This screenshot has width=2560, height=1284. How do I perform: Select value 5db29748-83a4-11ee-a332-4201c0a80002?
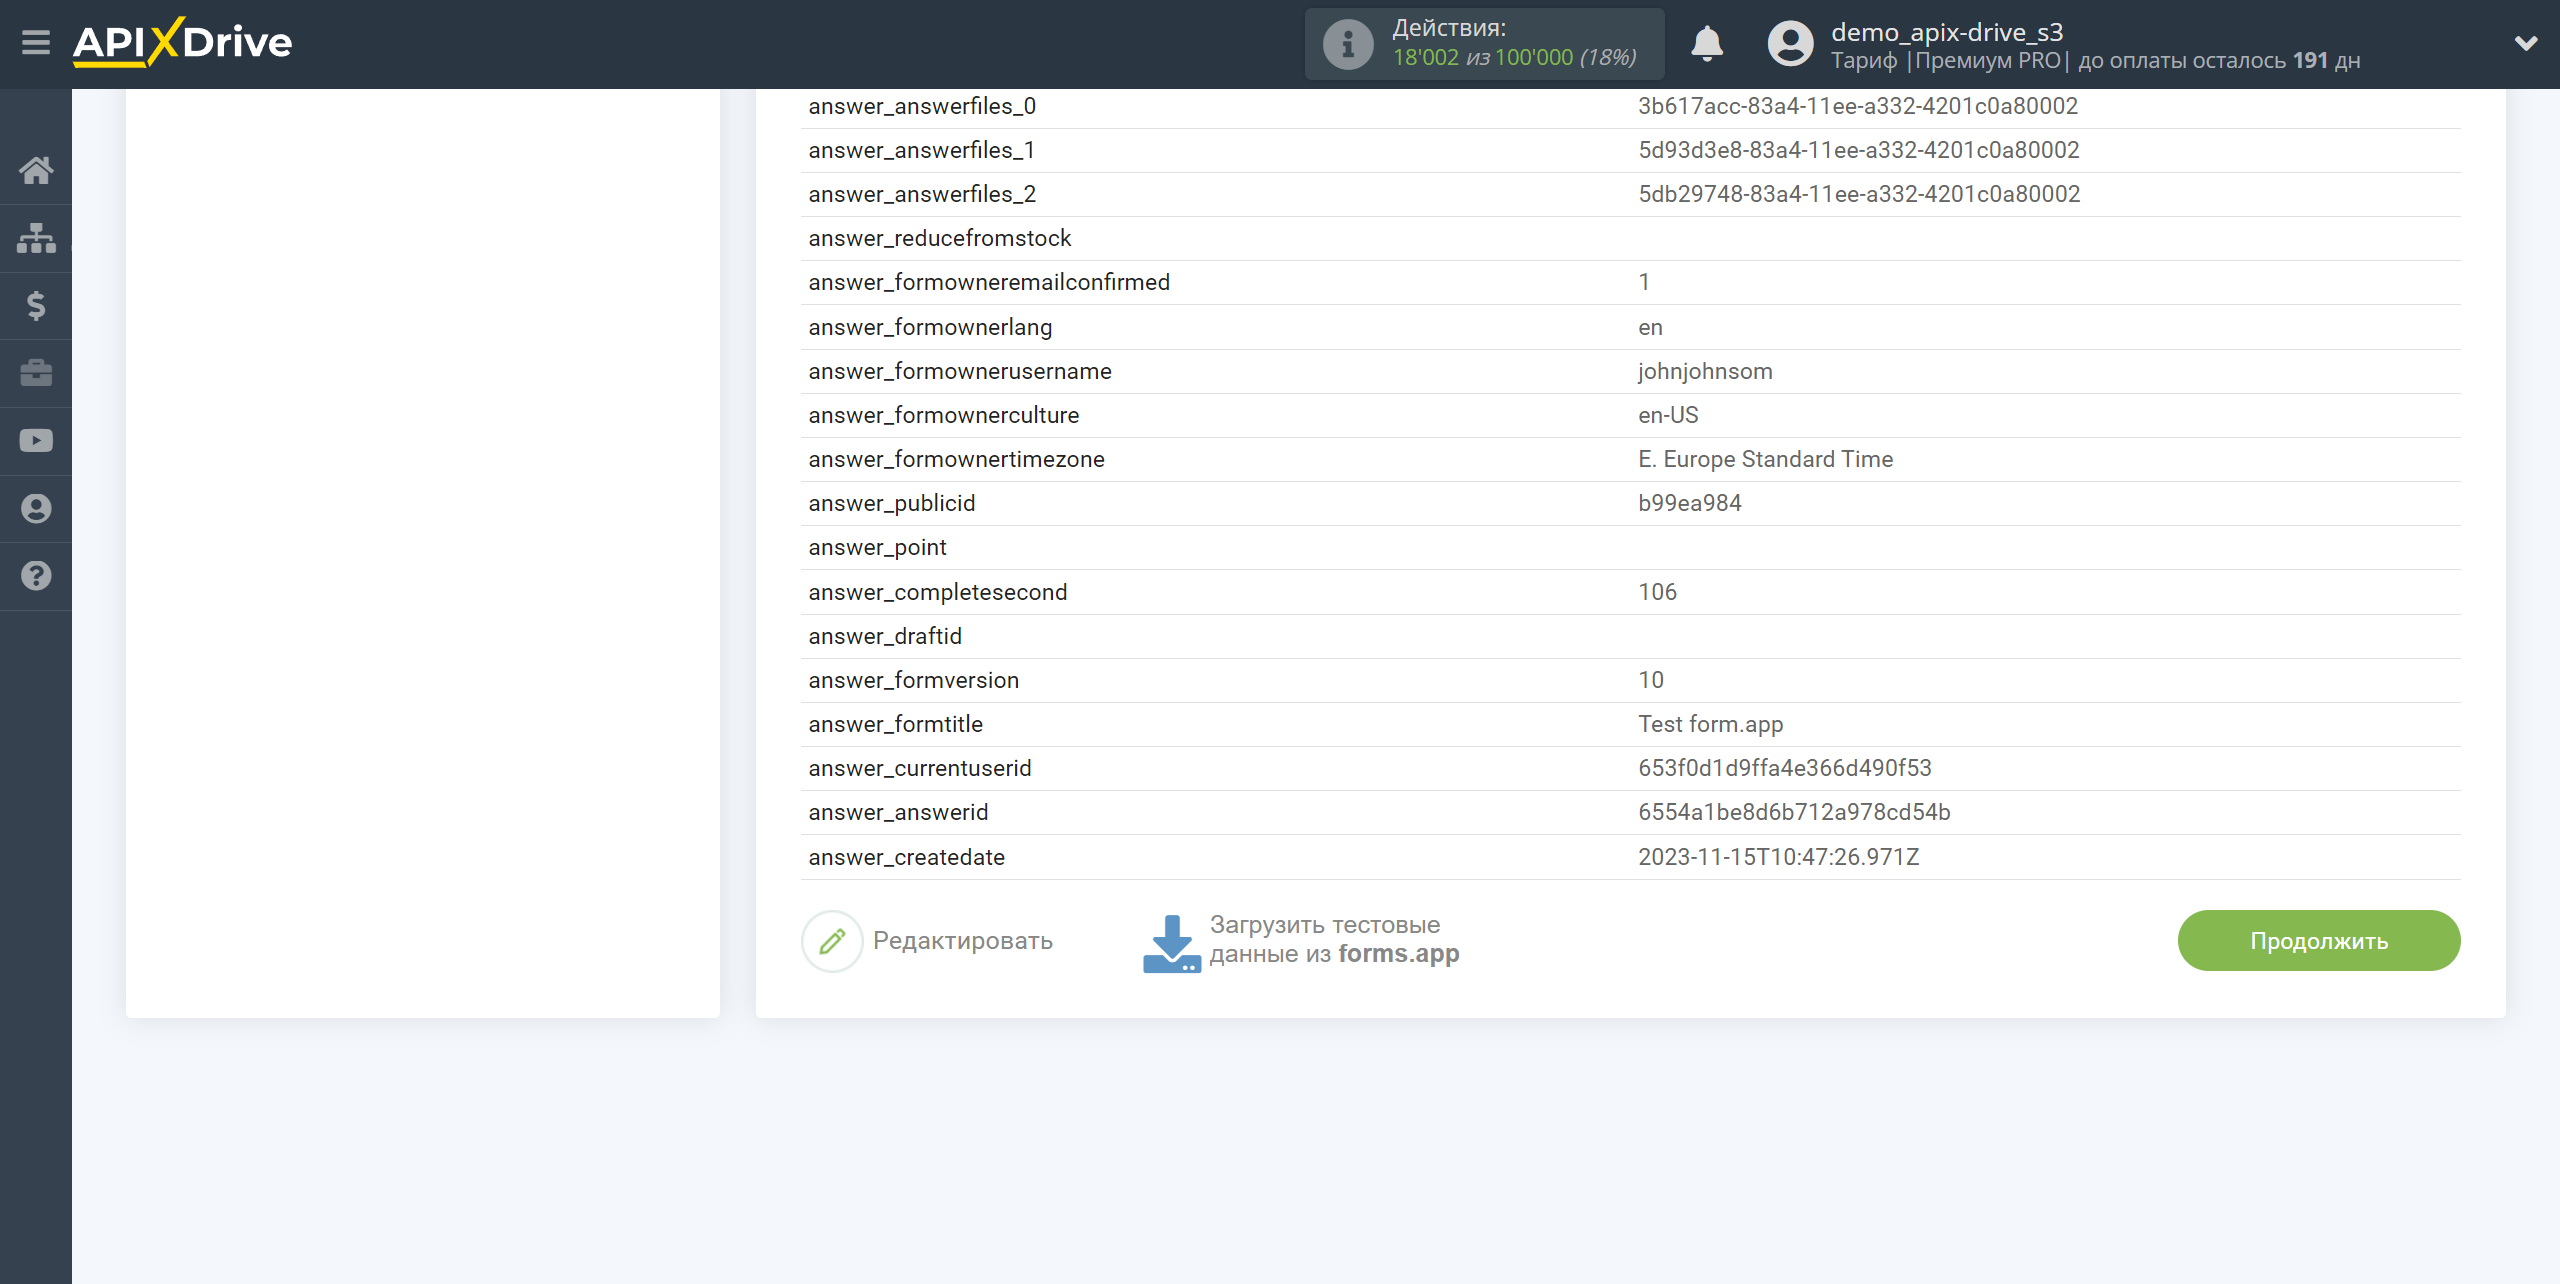(1859, 194)
